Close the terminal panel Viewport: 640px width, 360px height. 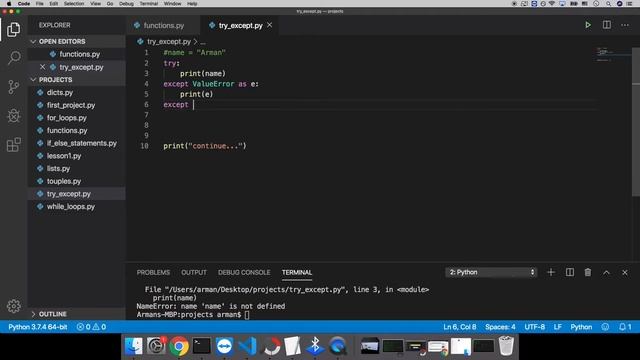pos(625,272)
